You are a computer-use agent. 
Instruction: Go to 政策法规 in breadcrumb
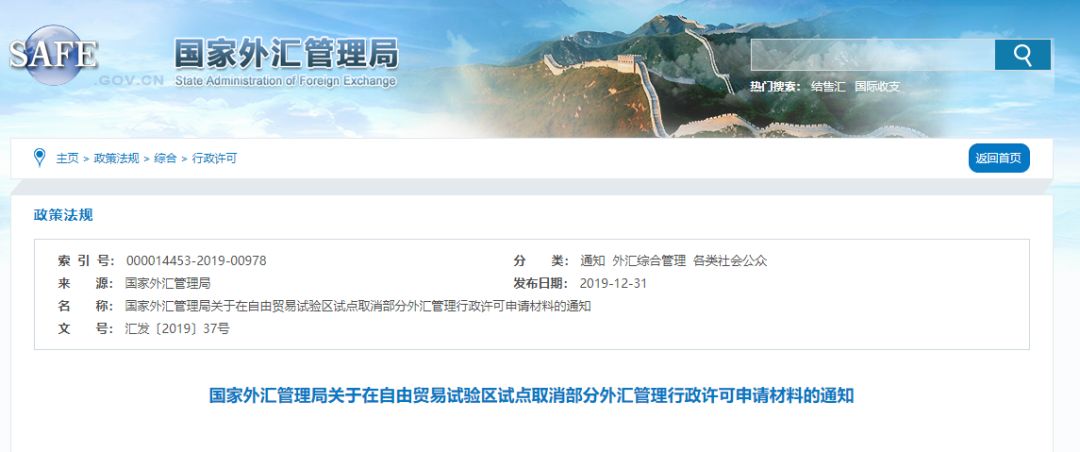(116, 158)
